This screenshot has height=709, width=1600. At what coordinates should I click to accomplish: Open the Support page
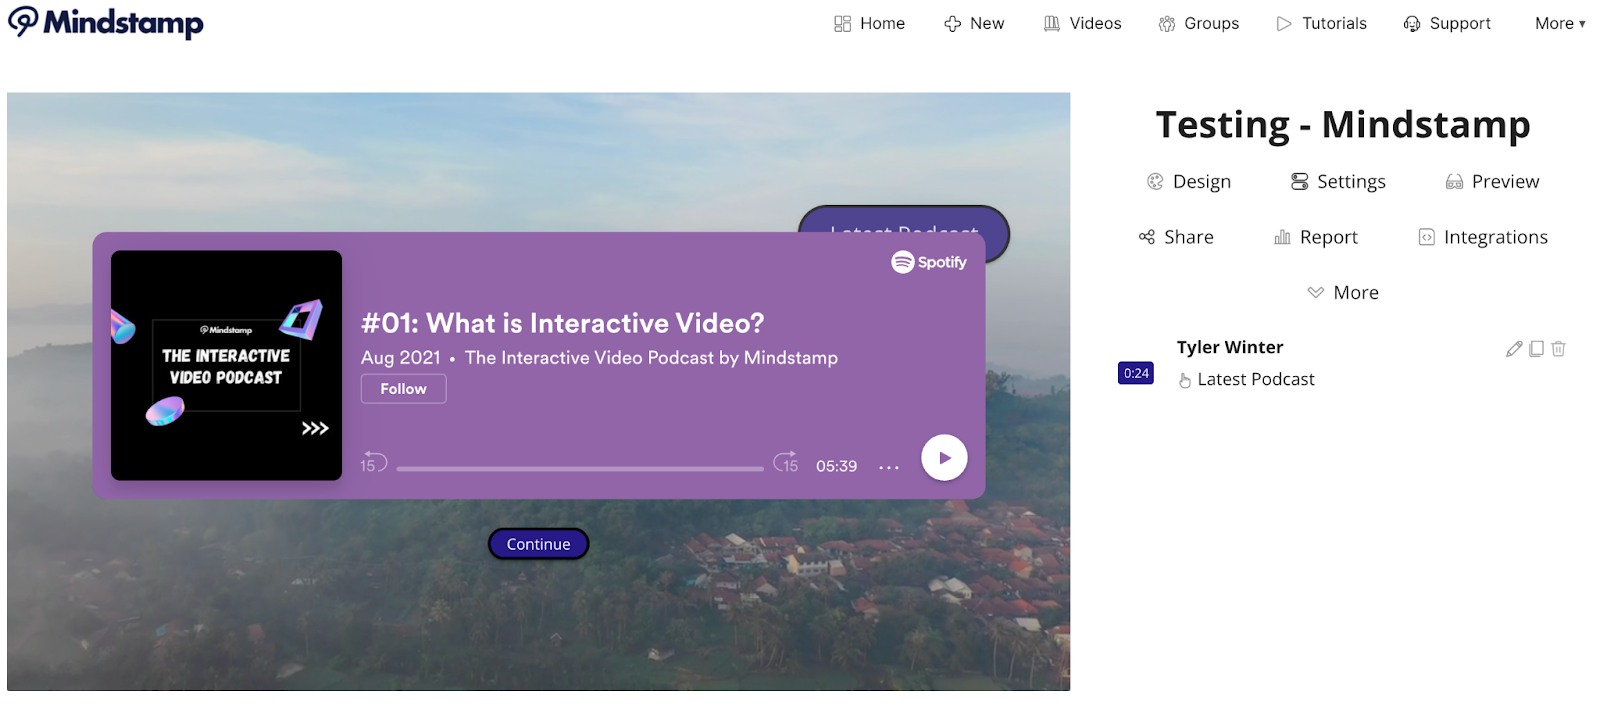[x=1447, y=23]
